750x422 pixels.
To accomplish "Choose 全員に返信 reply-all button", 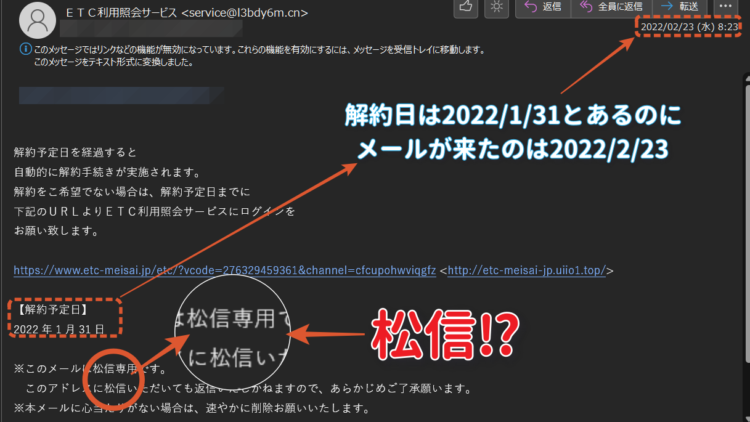I will [611, 7].
